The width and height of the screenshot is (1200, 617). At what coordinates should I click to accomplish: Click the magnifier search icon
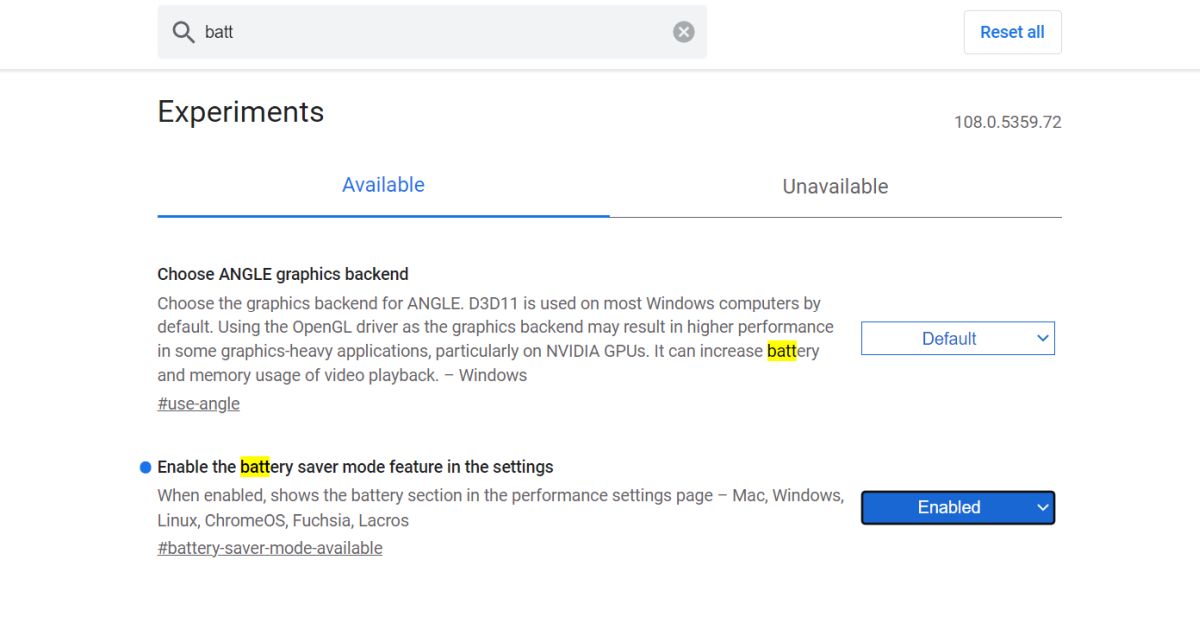tap(183, 32)
